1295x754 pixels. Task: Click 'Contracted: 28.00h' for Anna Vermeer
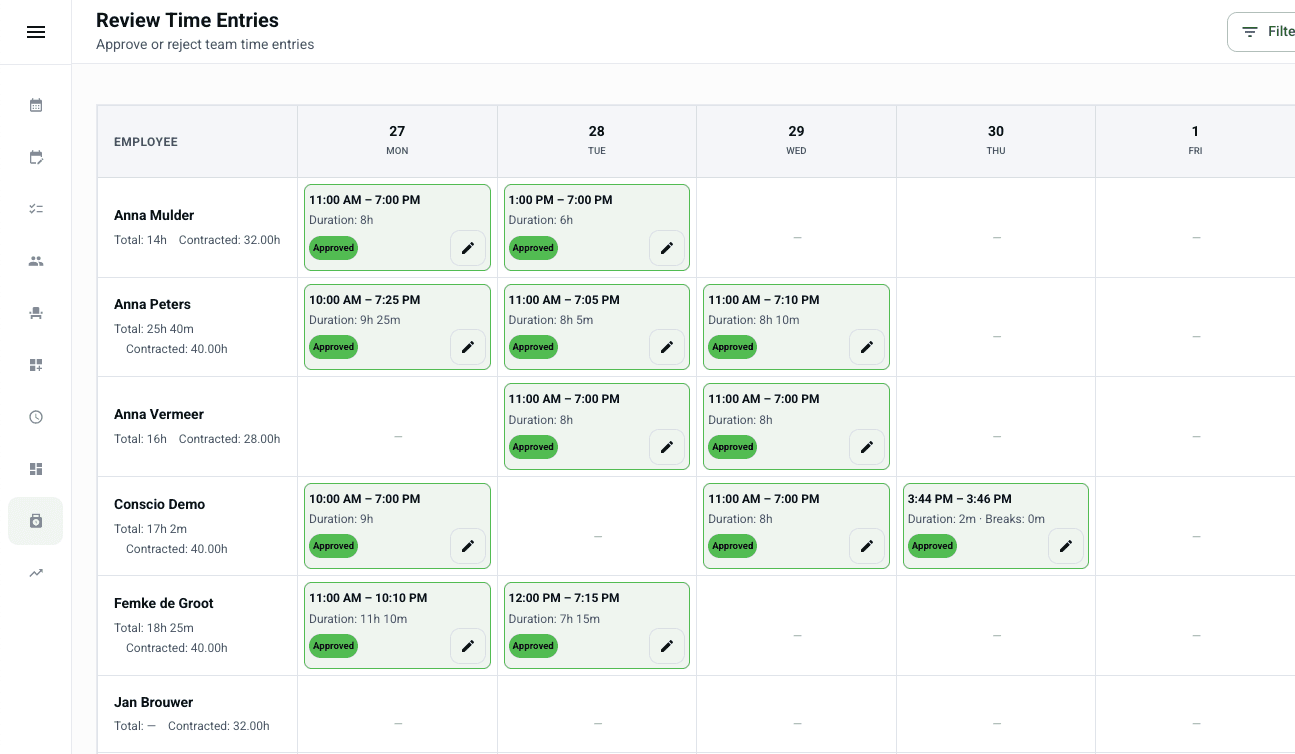230,439
